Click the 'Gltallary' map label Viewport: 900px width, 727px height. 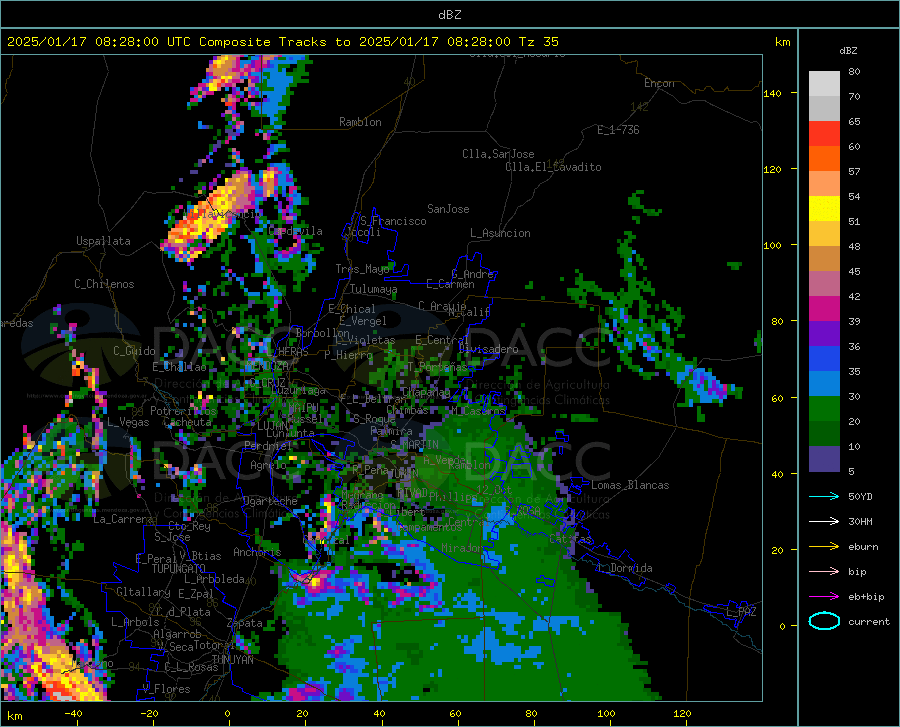point(143,592)
